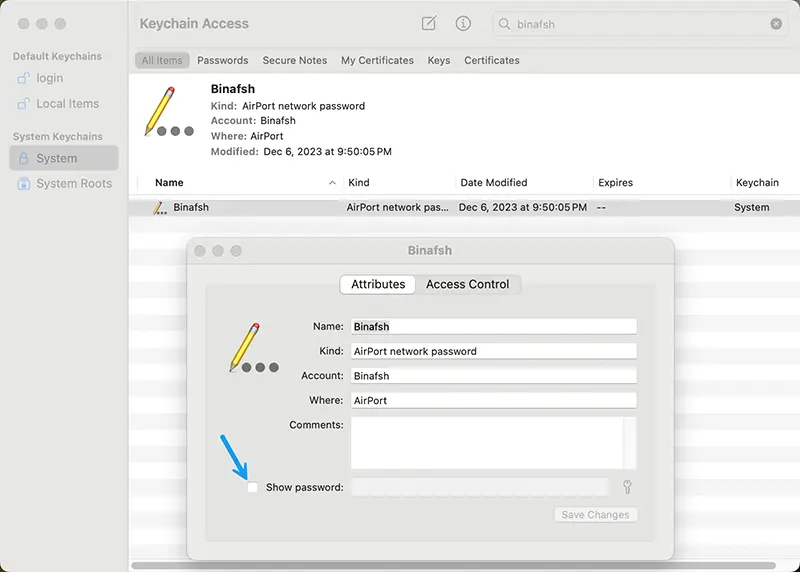Switch to the My Certificates tab
The width and height of the screenshot is (800, 572).
coord(377,60)
